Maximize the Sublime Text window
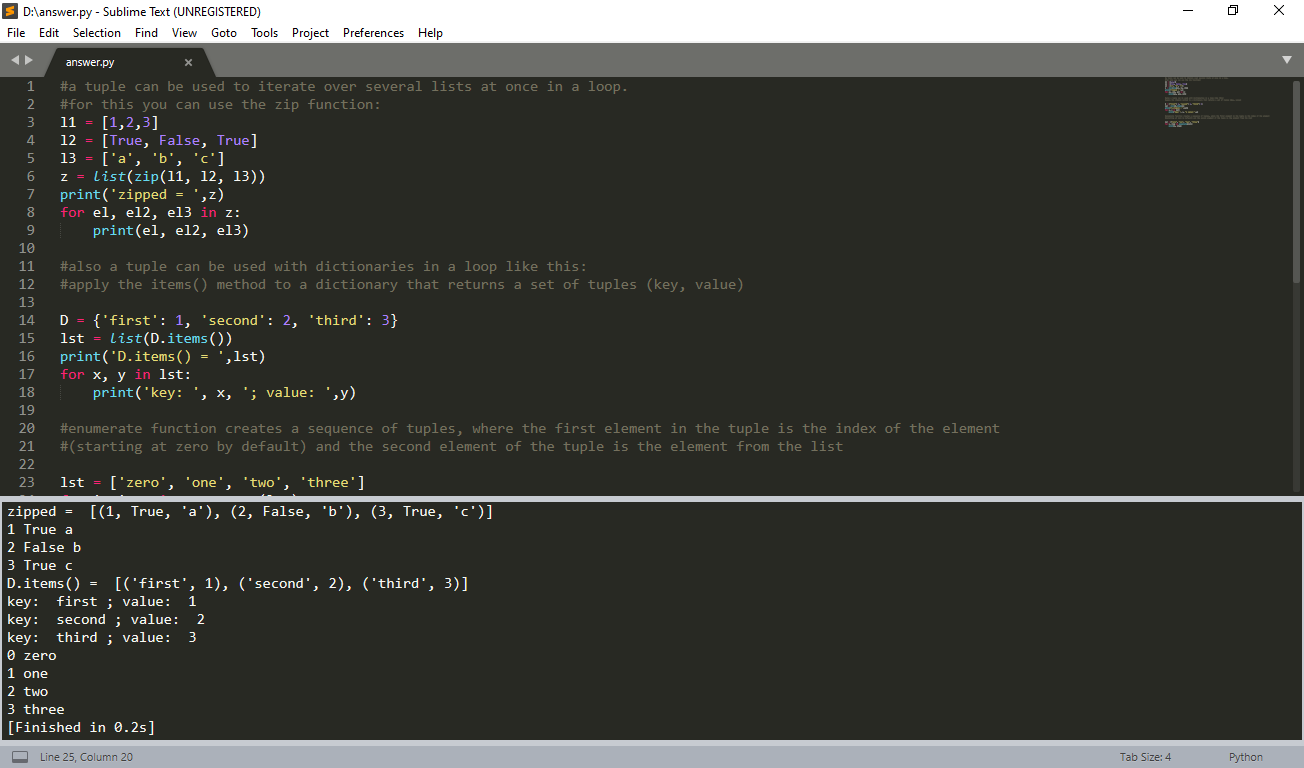 (1232, 11)
